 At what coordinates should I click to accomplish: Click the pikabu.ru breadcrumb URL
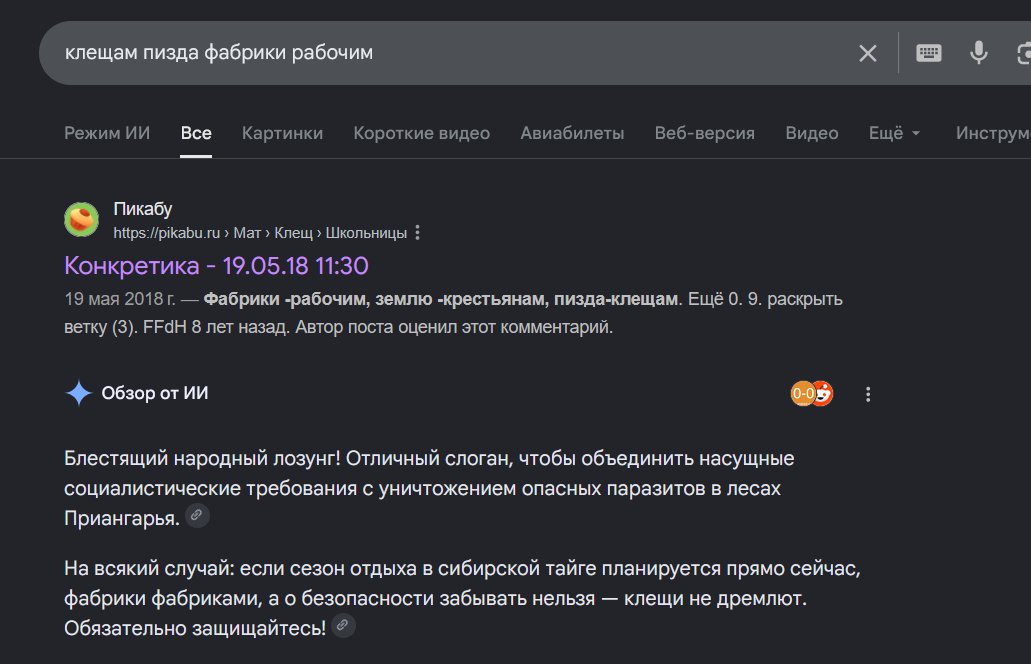260,233
